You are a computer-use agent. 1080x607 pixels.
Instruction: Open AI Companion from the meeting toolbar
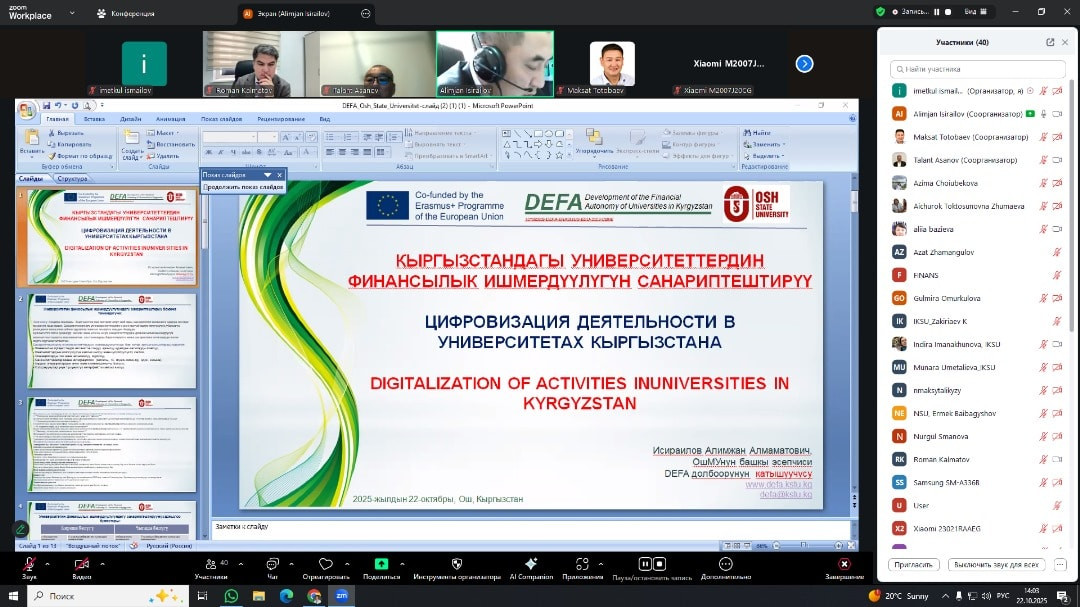pos(531,565)
